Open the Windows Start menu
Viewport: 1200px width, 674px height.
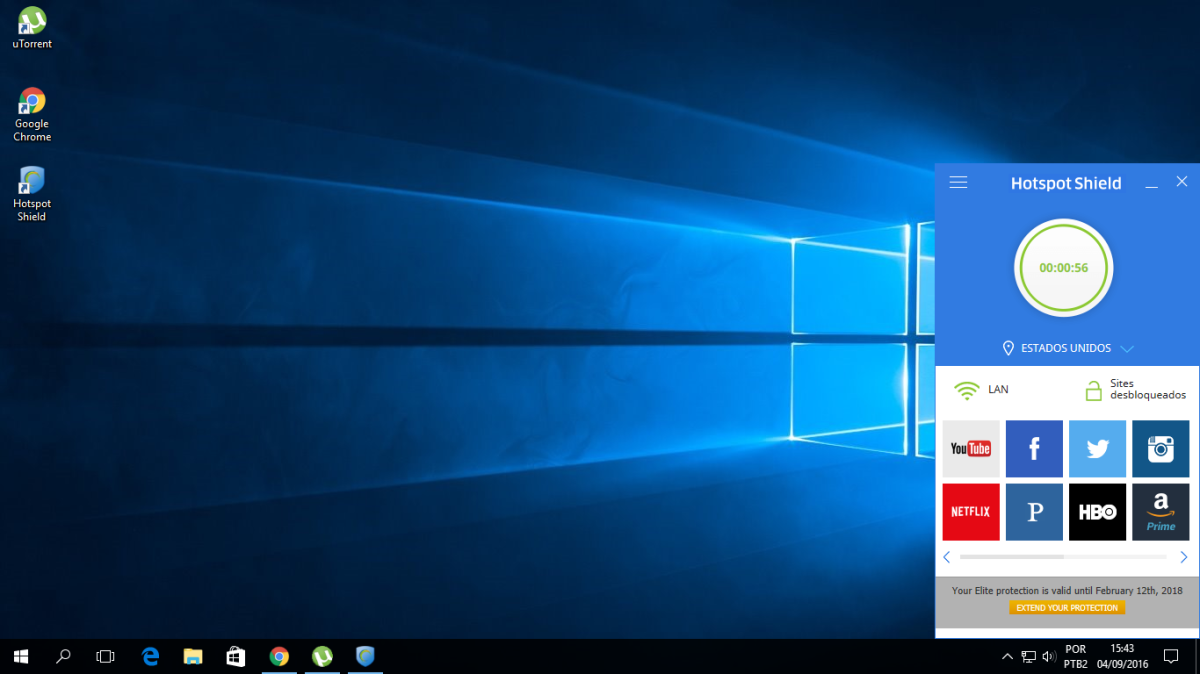tap(21, 657)
